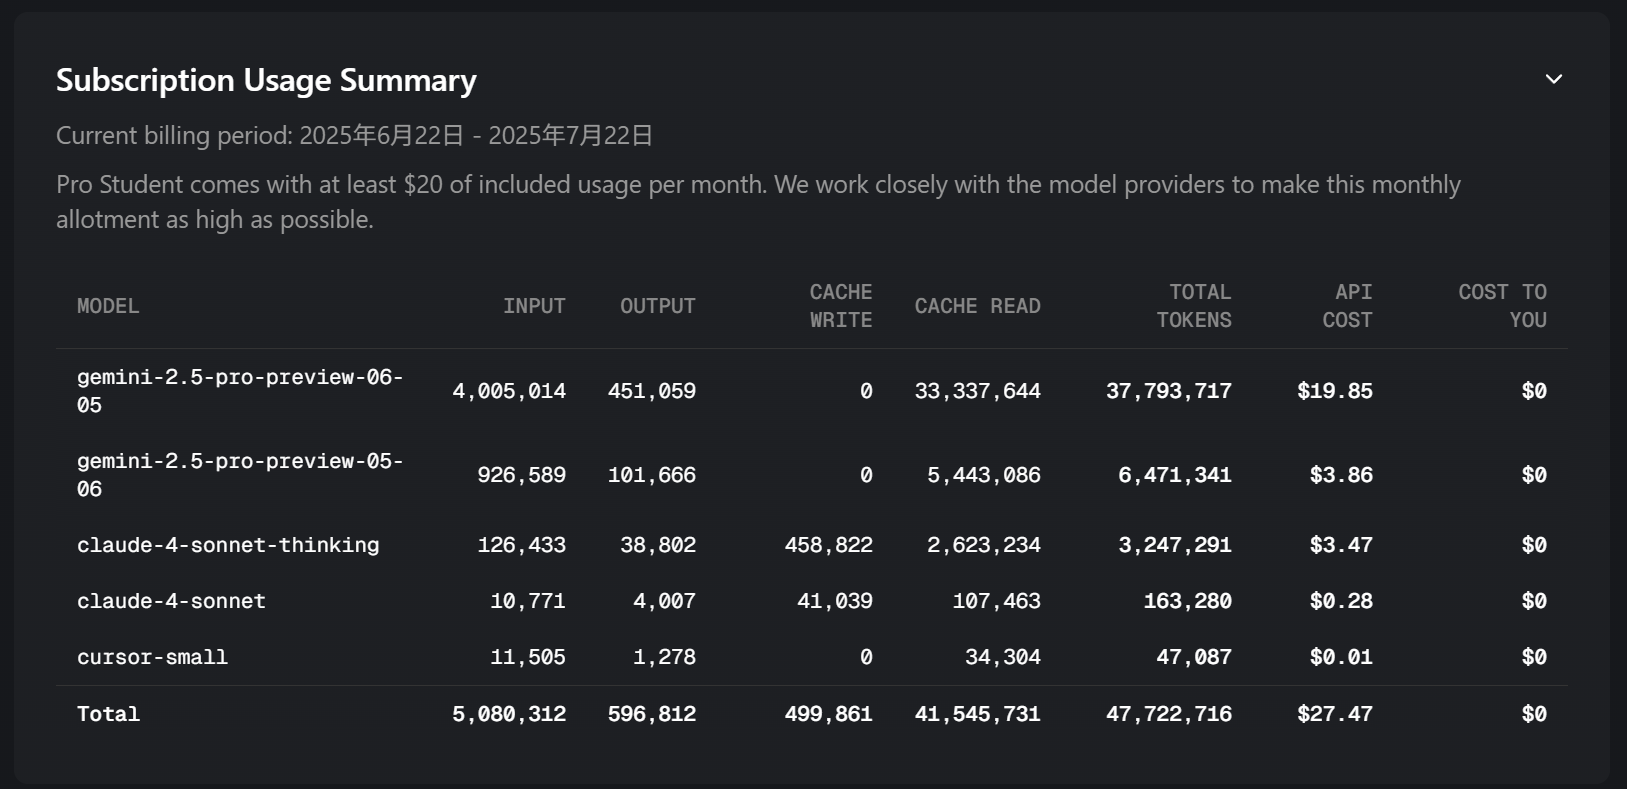Click output value 1,278
Viewport: 1627px width, 789px height.
coord(664,657)
